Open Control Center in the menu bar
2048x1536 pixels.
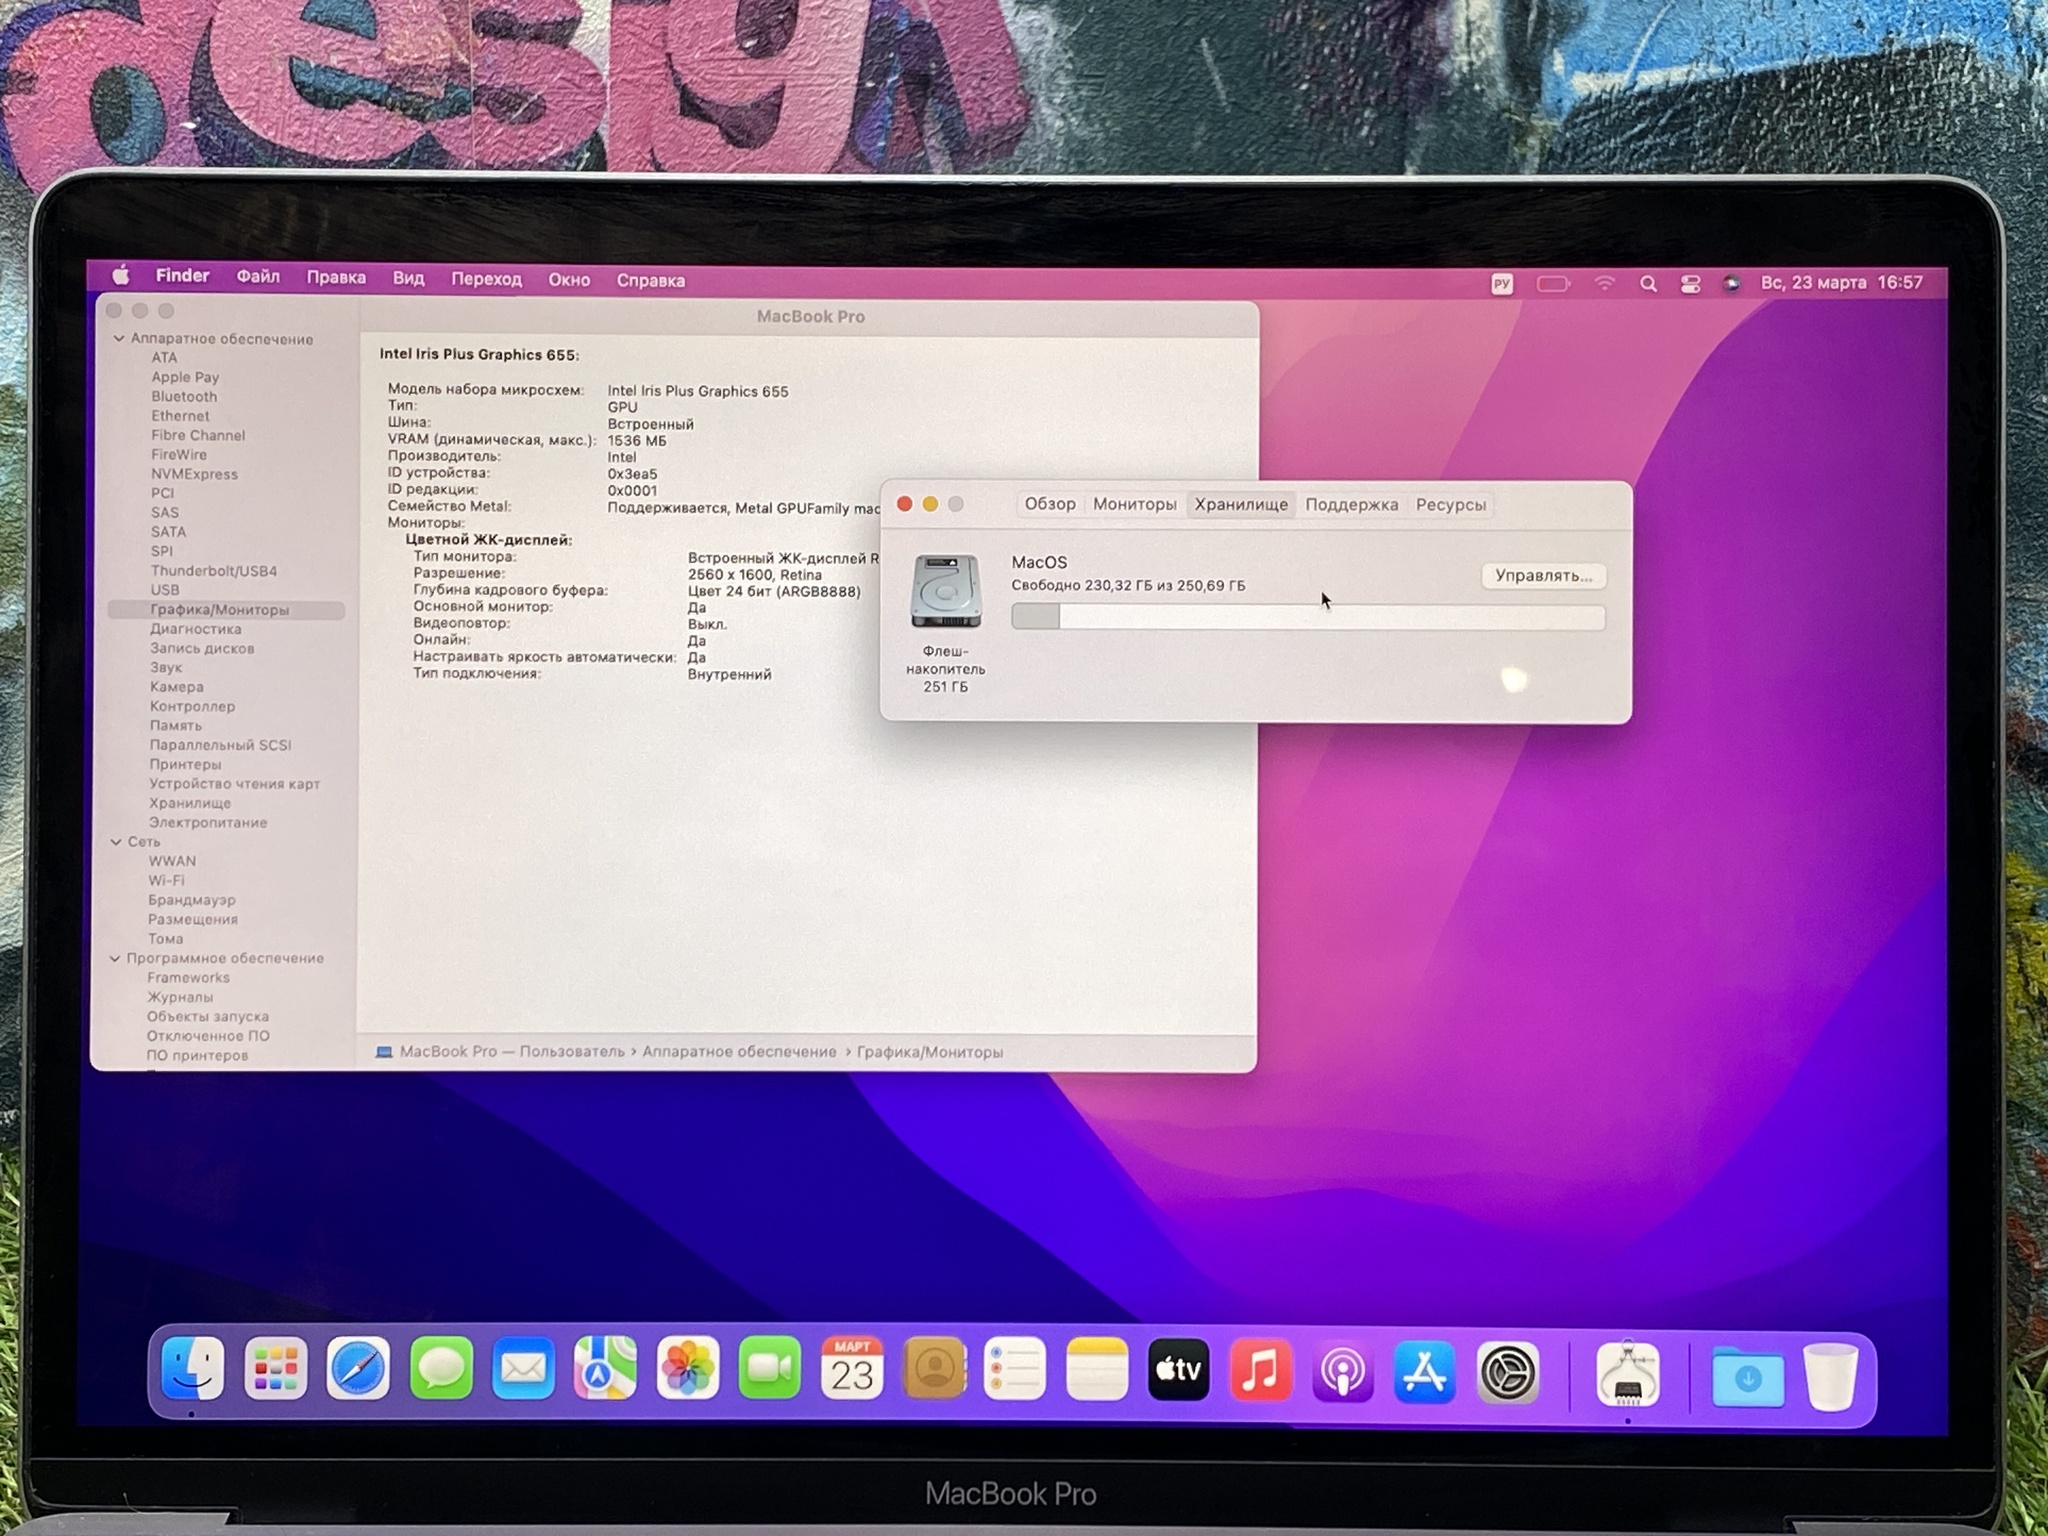1690,284
